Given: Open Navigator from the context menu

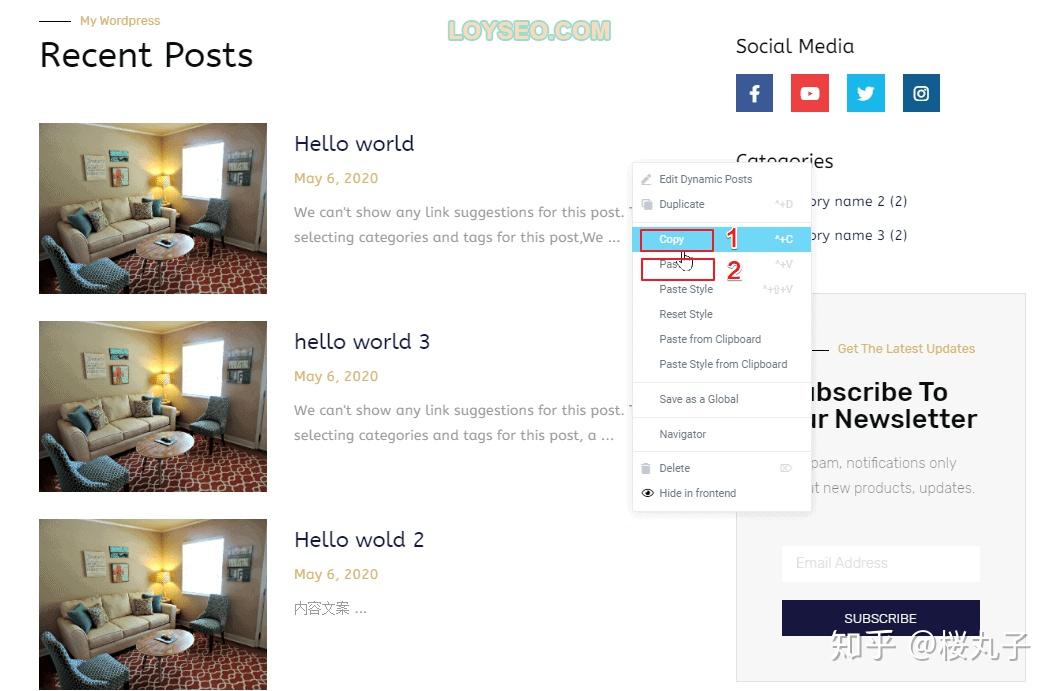Looking at the screenshot, I should tap(682, 435).
